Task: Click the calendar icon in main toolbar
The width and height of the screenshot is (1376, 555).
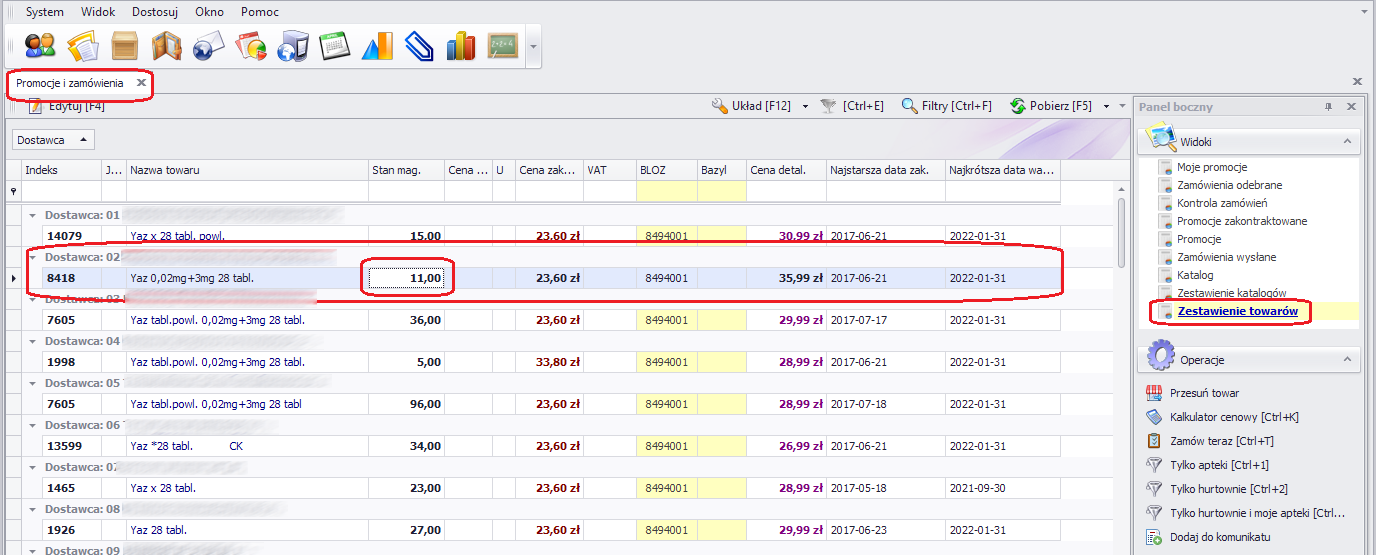Action: point(334,46)
